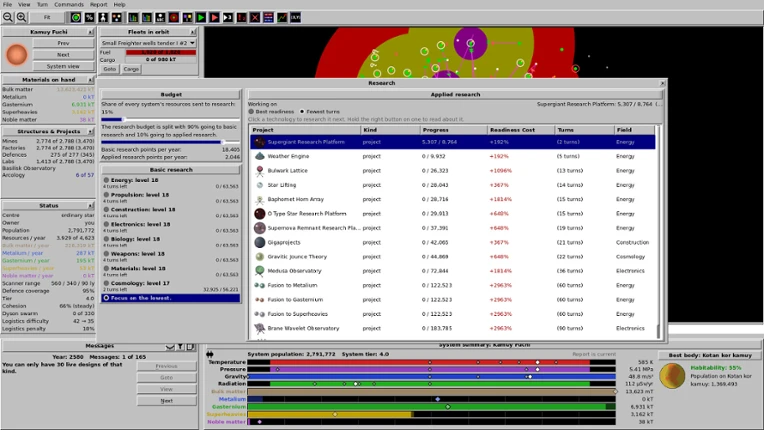Viewport: 764px width, 430px height.
Task: Click the Superheavies bar in system summary
Action: [431, 414]
